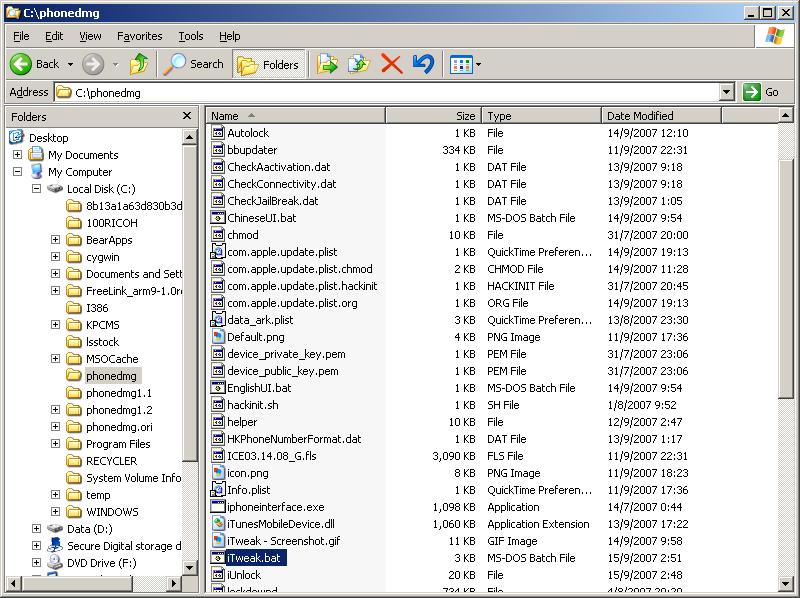
Task: Expand the WINDOWS folder node
Action: [55, 511]
